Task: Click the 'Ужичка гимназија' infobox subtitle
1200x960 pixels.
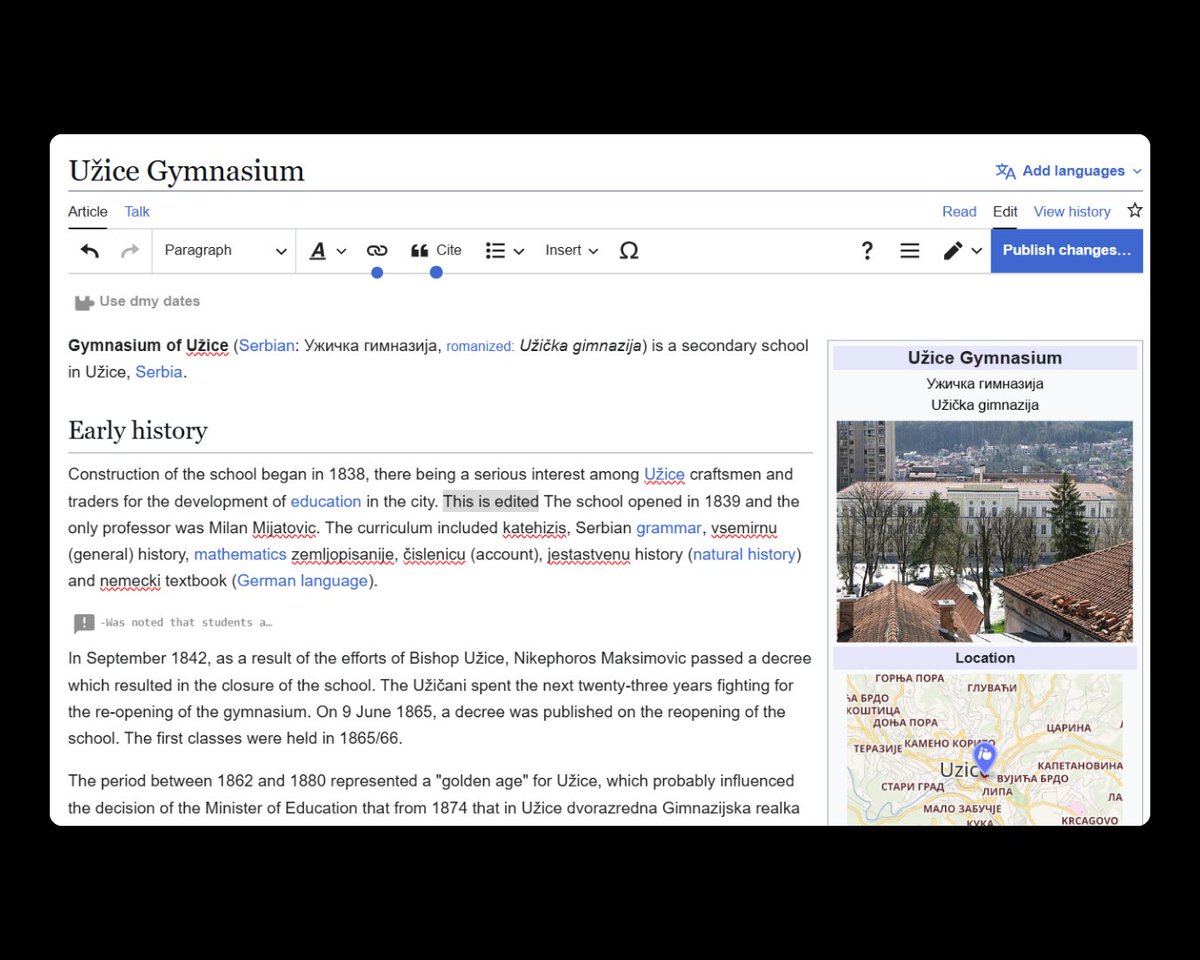Action: [x=985, y=384]
